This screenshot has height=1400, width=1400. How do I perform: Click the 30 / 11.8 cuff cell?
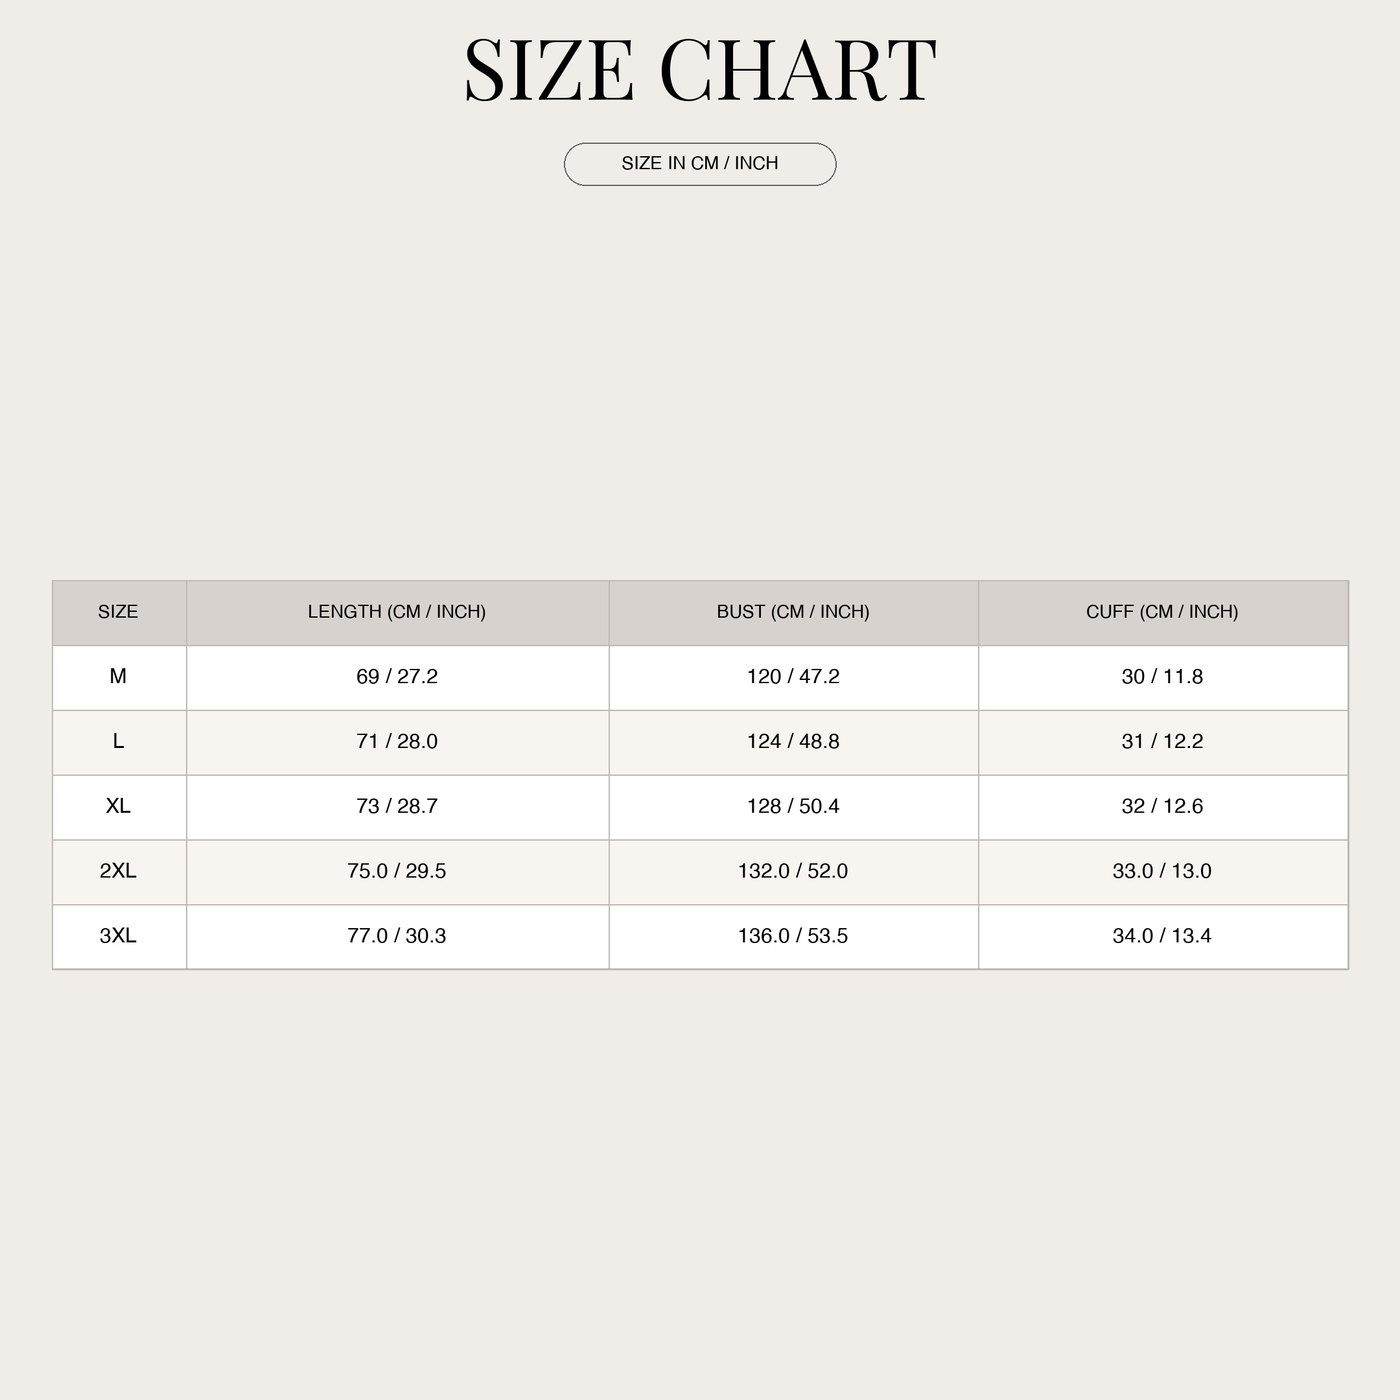(1163, 678)
